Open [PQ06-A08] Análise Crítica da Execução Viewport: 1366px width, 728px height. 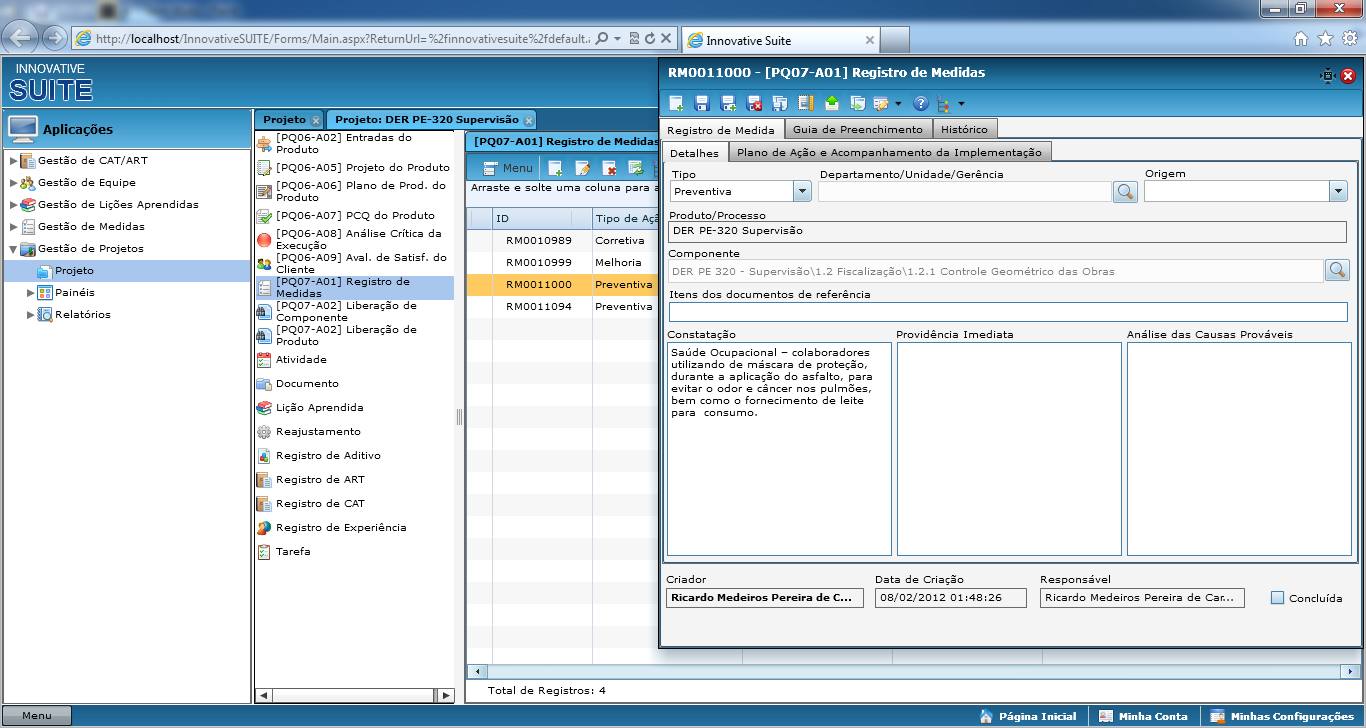(352, 239)
